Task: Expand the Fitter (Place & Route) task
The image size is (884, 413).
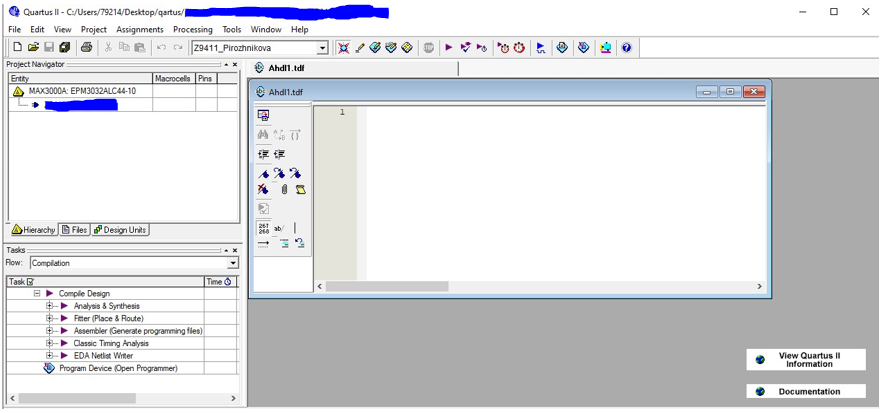Action: pyautogui.click(x=50, y=318)
